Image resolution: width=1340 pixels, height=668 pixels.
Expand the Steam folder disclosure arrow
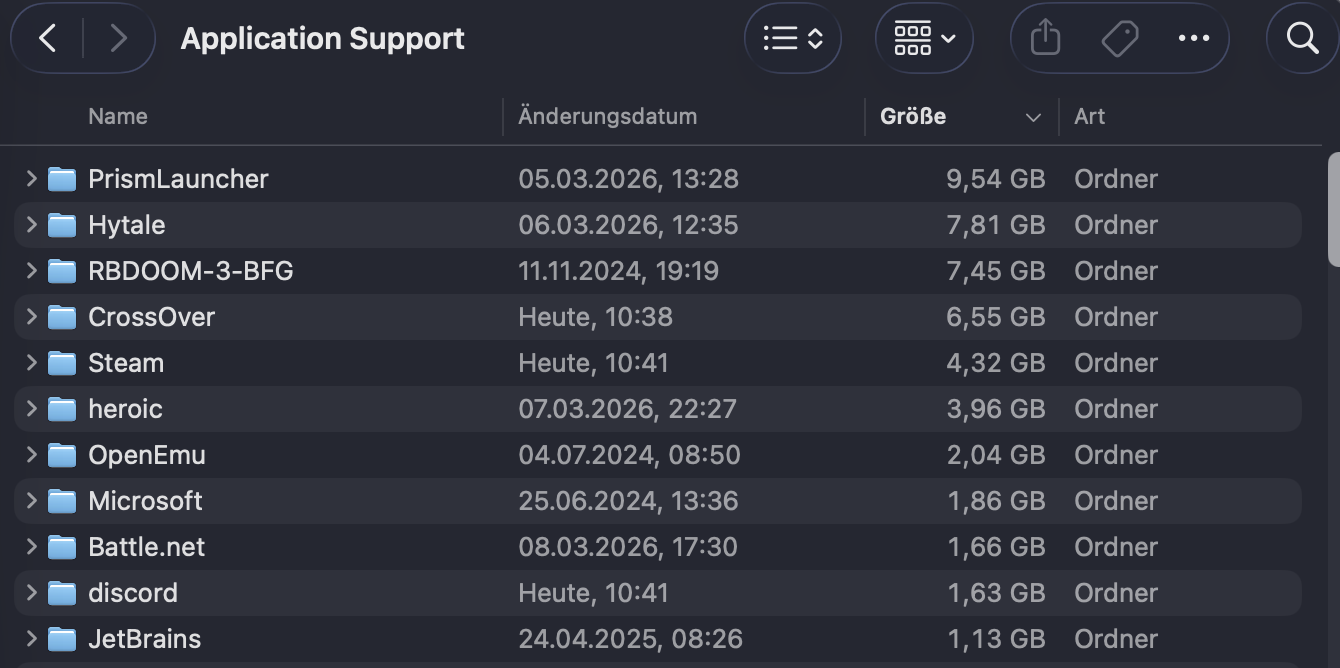[31, 363]
